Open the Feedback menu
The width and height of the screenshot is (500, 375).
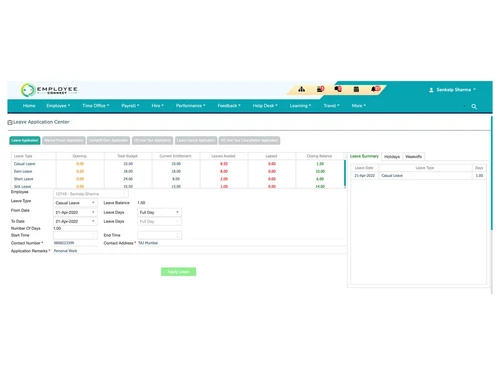click(x=229, y=106)
